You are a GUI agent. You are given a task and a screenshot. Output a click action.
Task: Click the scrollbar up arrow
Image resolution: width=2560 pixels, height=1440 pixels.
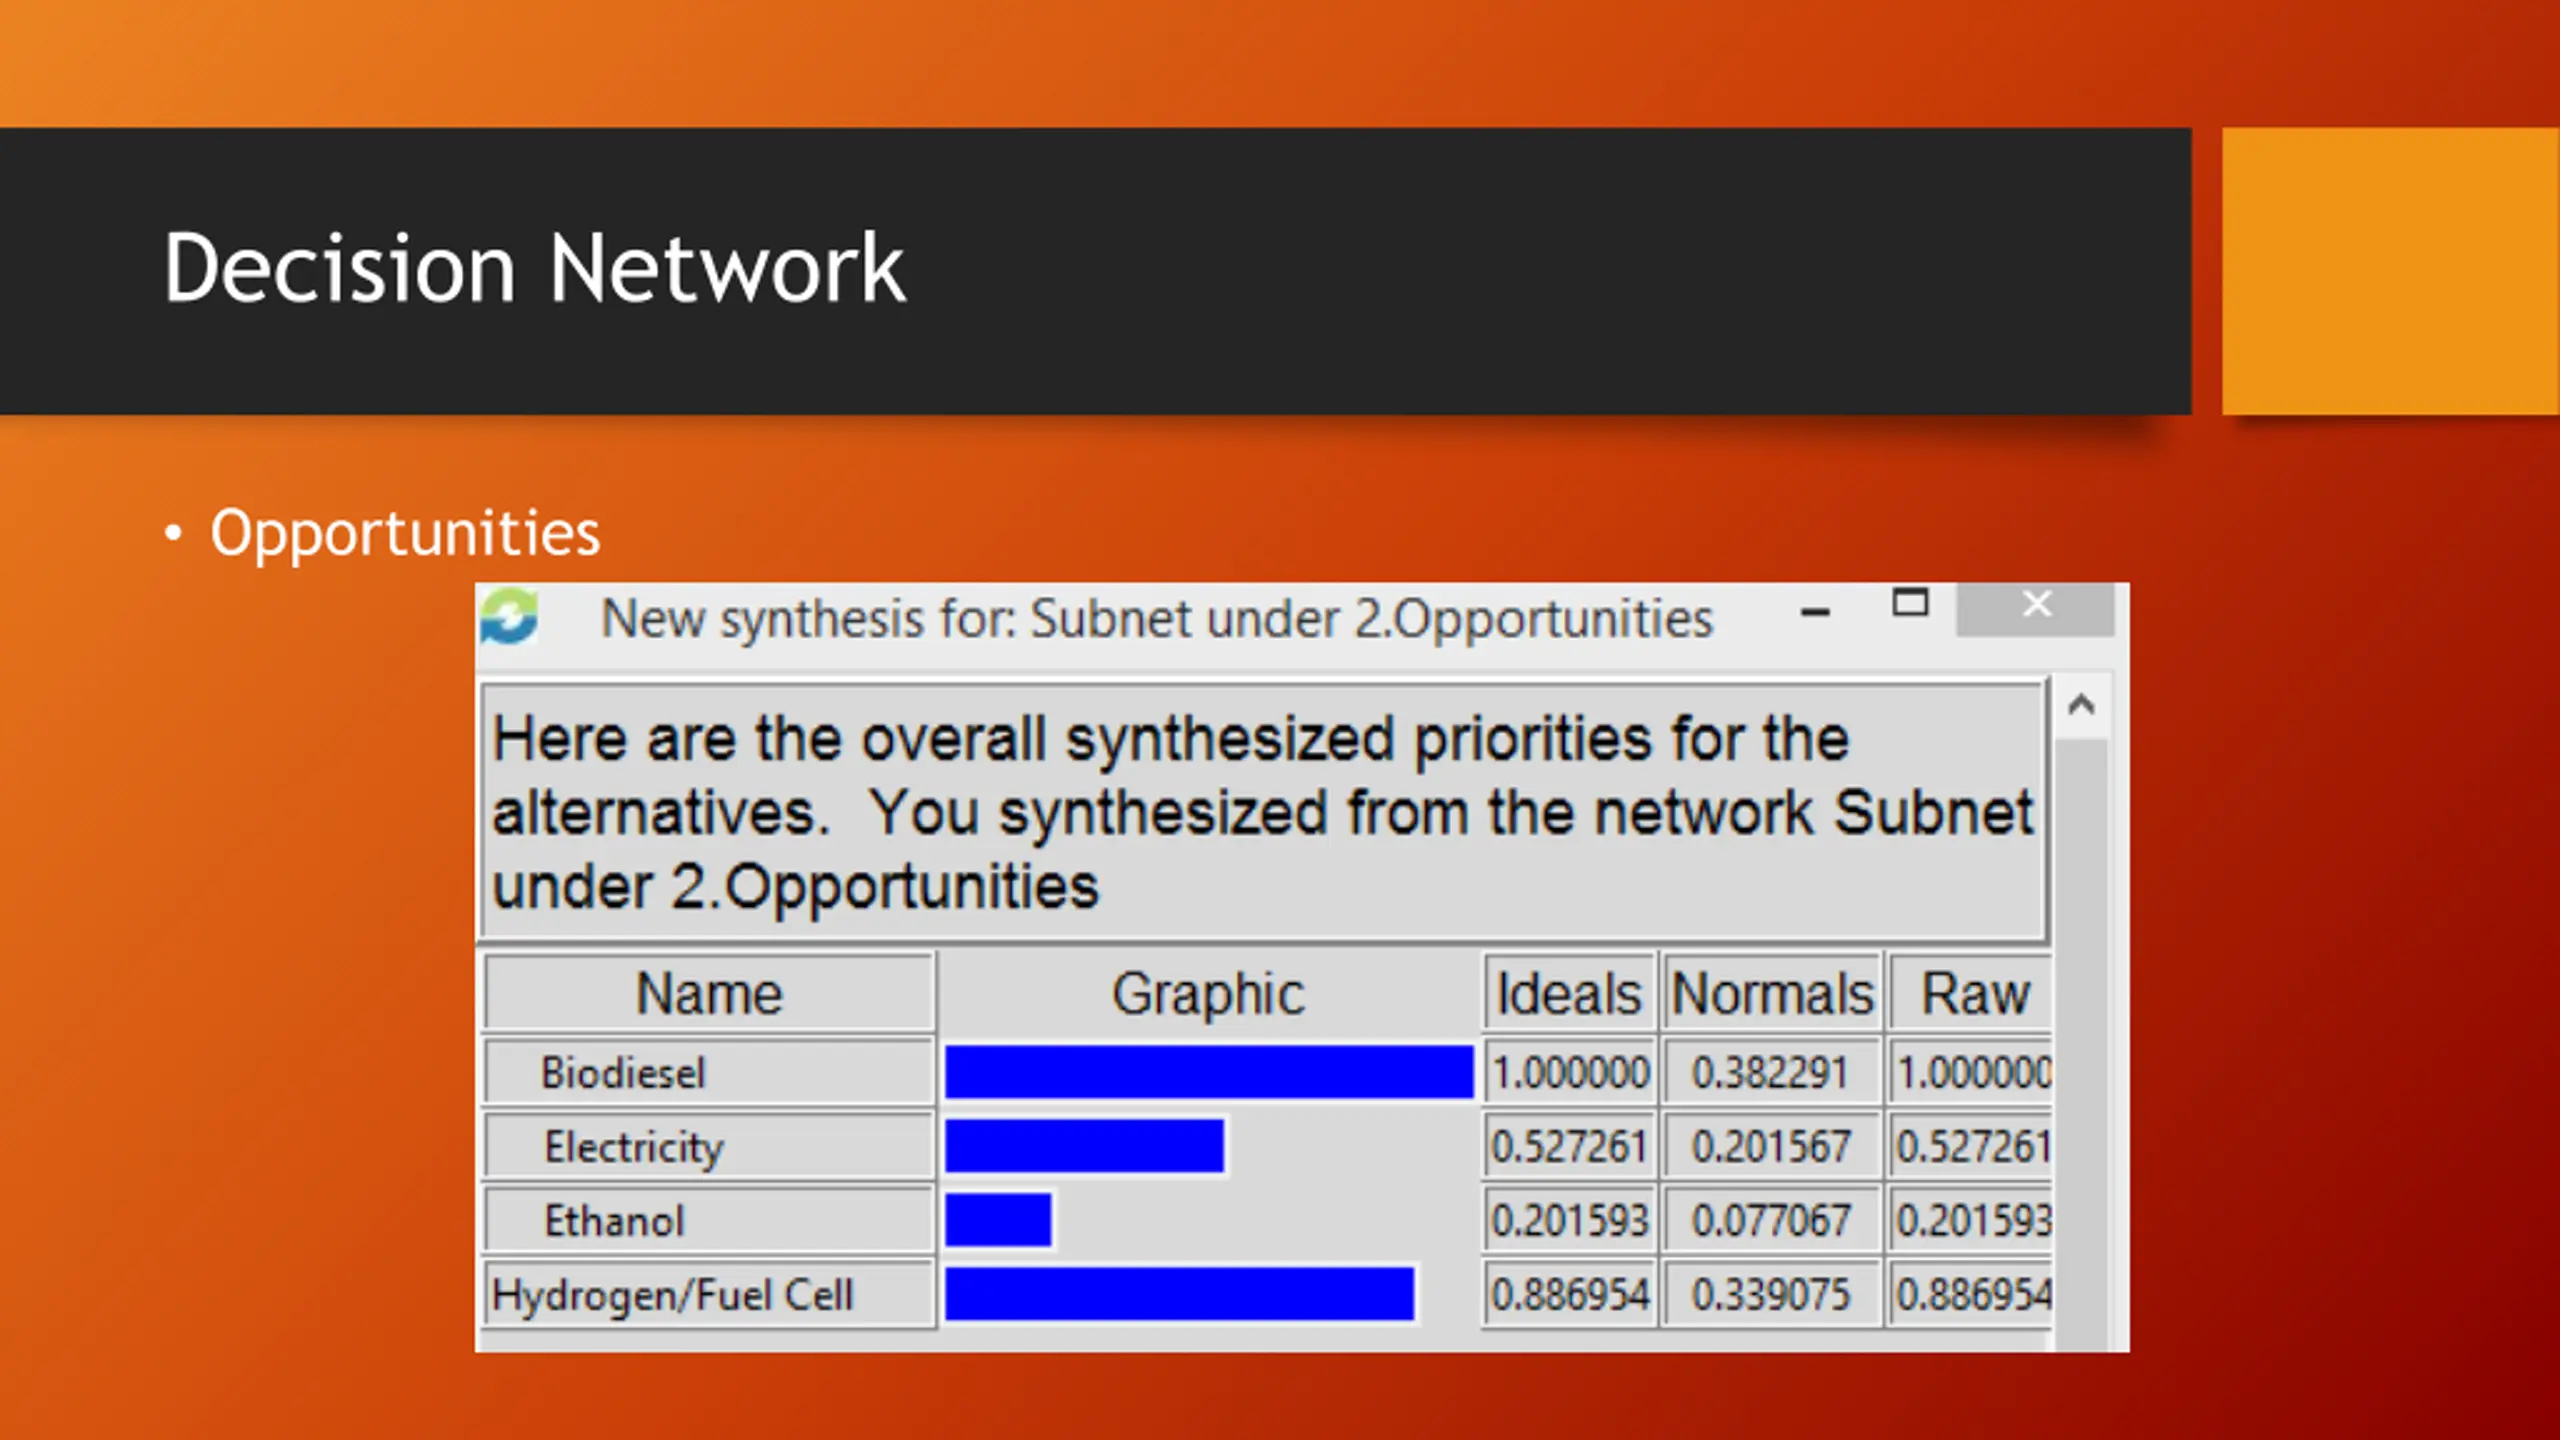click(x=2081, y=706)
